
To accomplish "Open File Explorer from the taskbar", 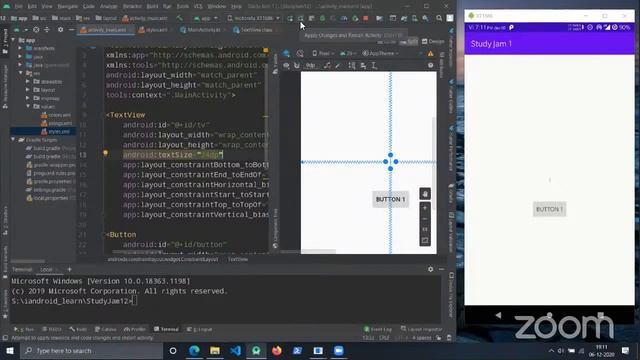I will [215, 351].
